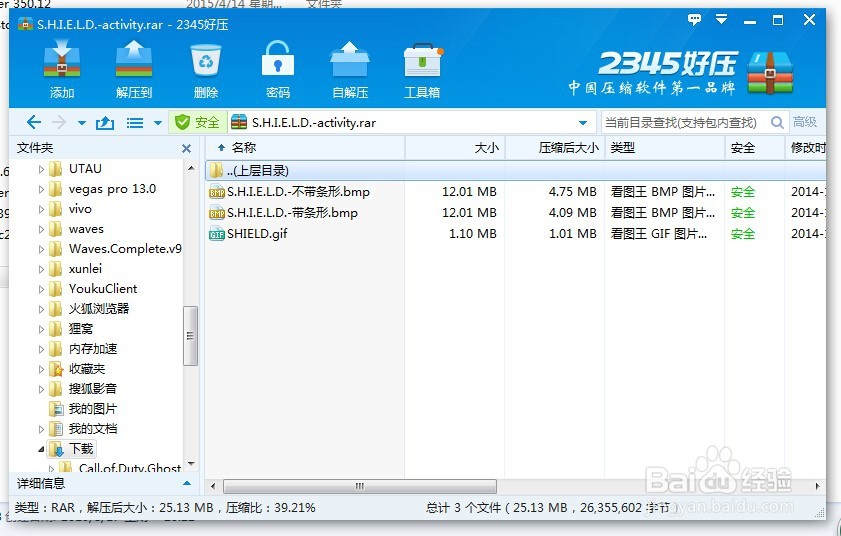
Task: Select the 搜狐影音 folder
Action: [x=93, y=388]
